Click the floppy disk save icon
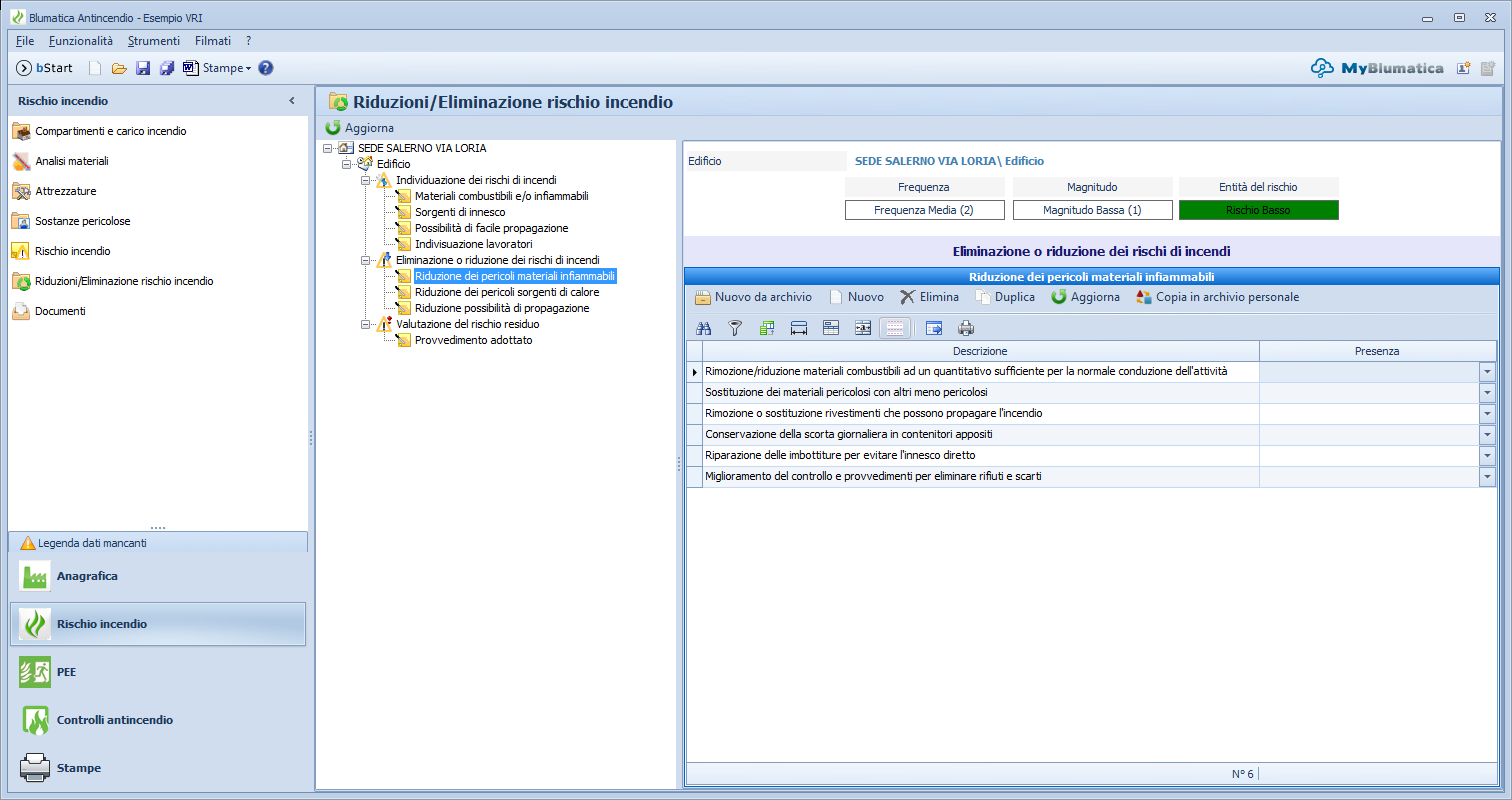 click(143, 68)
